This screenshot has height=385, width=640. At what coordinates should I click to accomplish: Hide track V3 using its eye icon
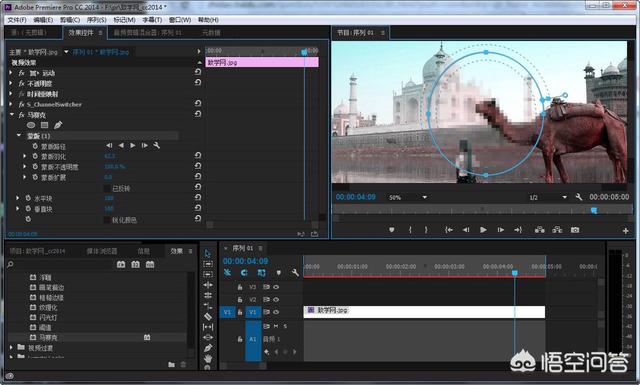[276, 287]
